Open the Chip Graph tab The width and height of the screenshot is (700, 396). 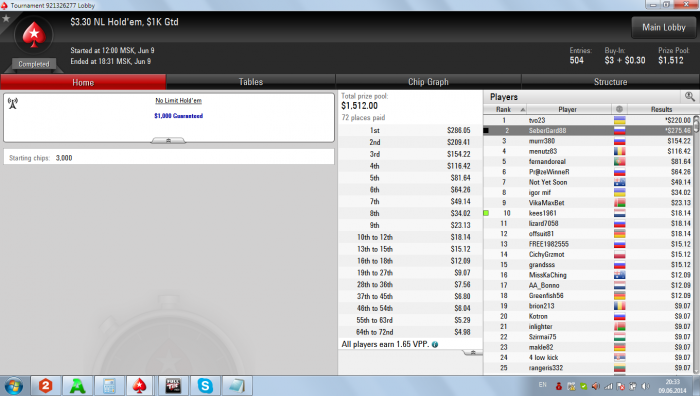click(428, 82)
